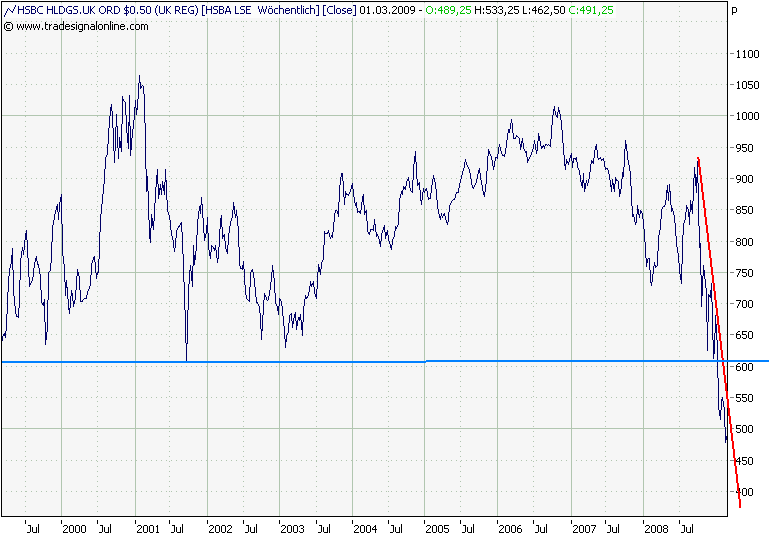Click the 1000 price axis label
Viewport: 769px width, 536px height.
pos(747,116)
